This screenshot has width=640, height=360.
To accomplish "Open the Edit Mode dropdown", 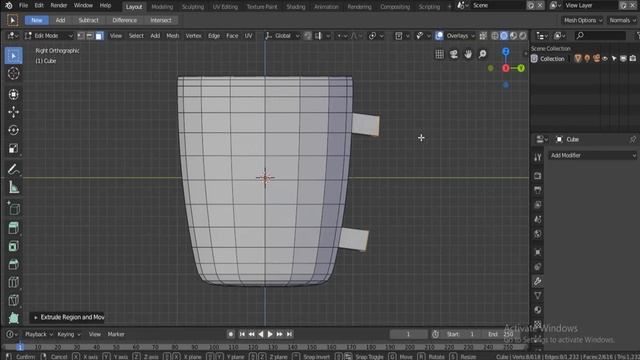I will point(49,36).
